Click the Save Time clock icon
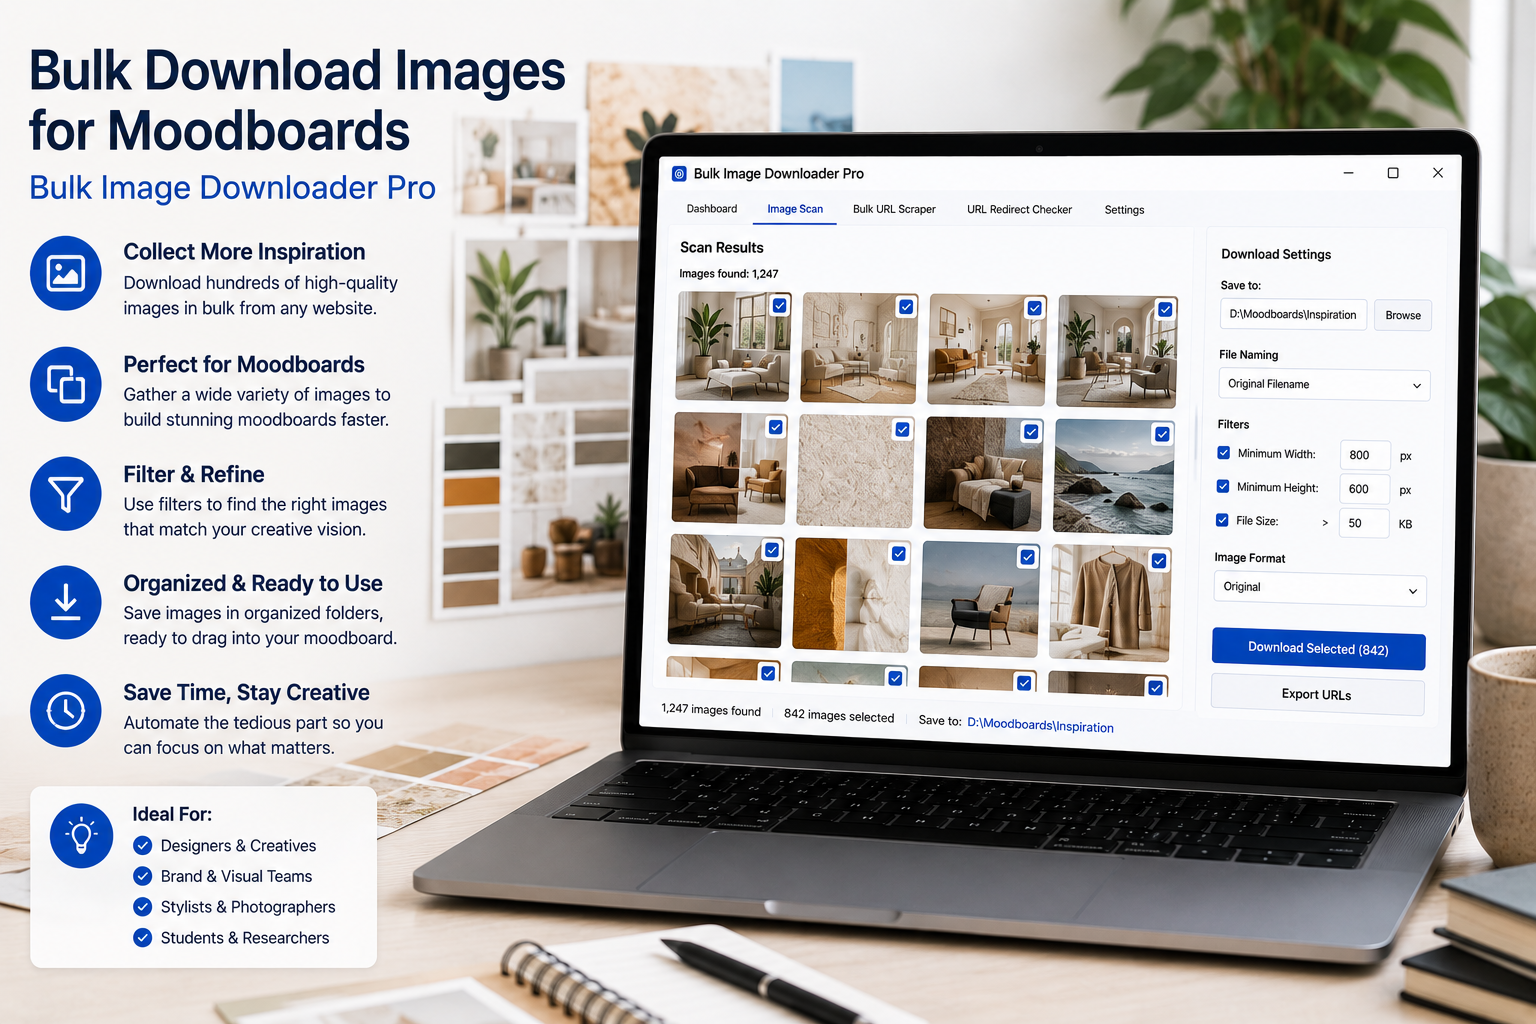Screen dimensions: 1536x1024 click(x=66, y=711)
